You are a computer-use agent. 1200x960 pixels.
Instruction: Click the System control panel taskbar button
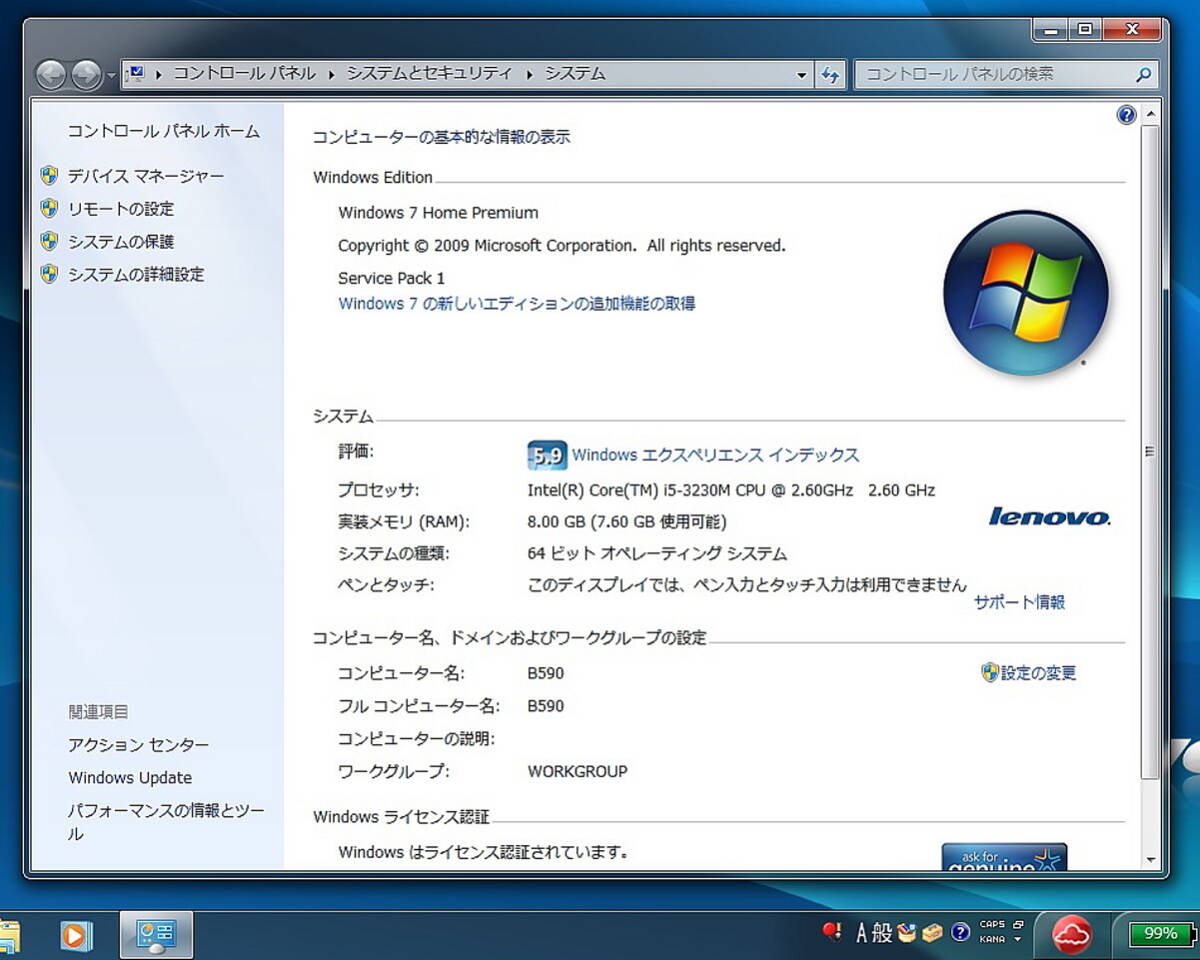click(156, 935)
